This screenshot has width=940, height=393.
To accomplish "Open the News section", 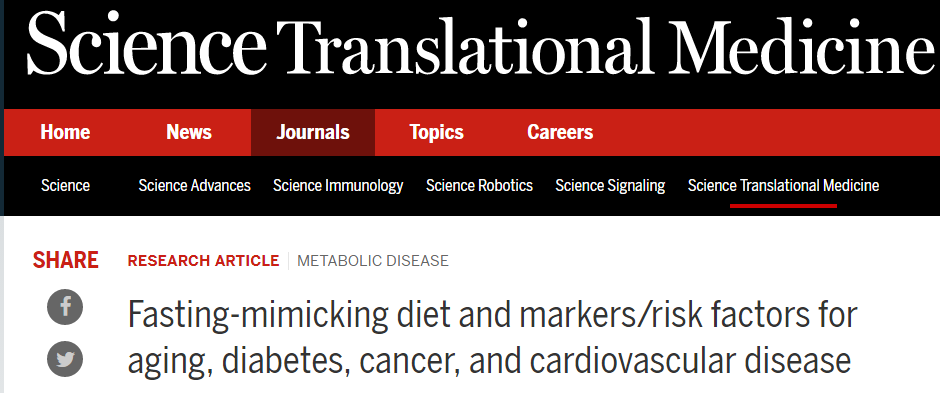I will [x=189, y=132].
